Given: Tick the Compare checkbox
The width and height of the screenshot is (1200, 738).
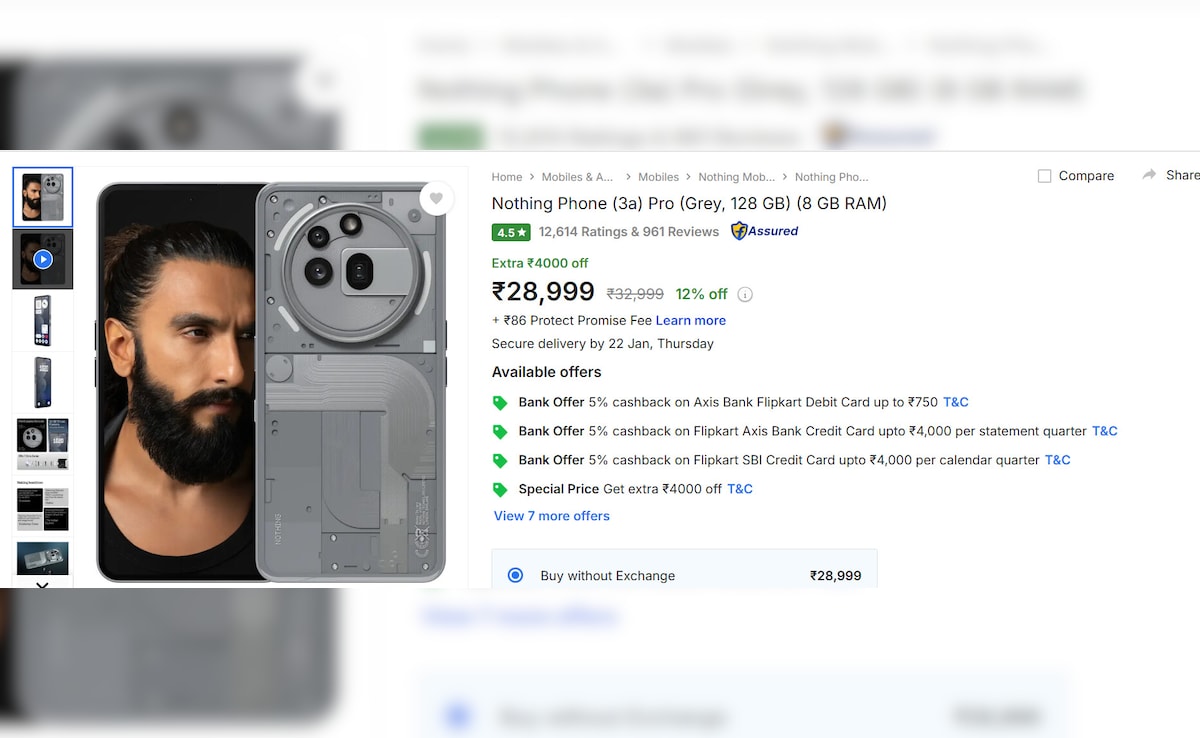Looking at the screenshot, I should [1044, 176].
